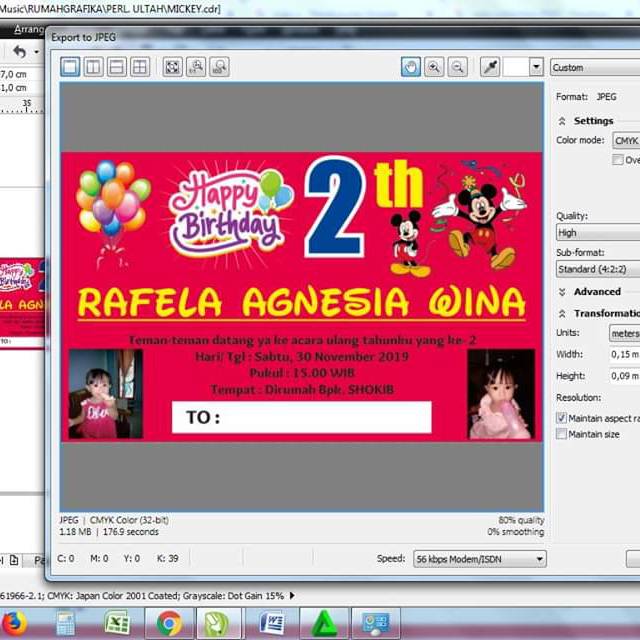The image size is (640, 640).
Task: Switch to four previews layout
Action: 139,67
